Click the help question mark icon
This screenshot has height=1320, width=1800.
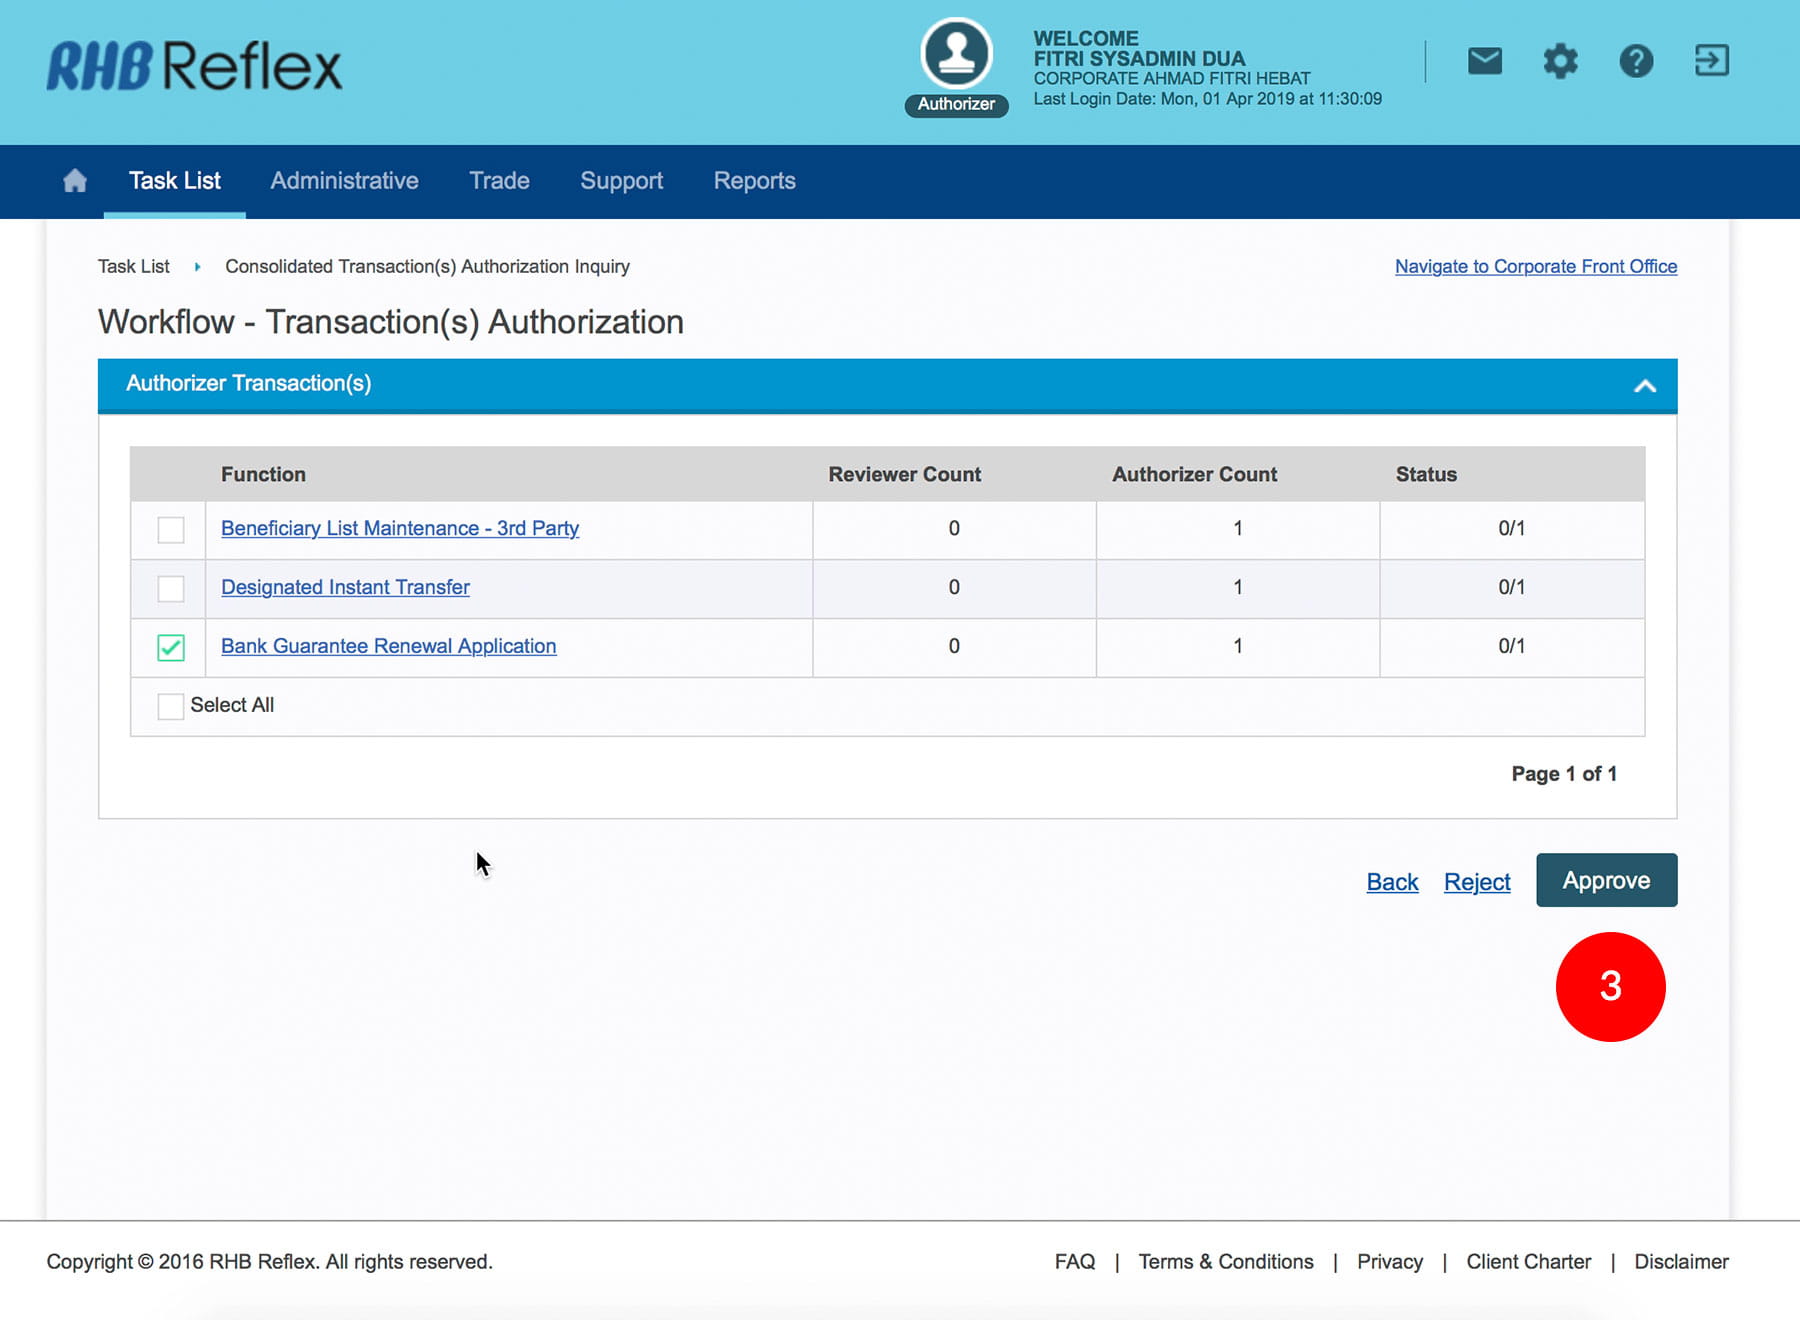pos(1636,61)
